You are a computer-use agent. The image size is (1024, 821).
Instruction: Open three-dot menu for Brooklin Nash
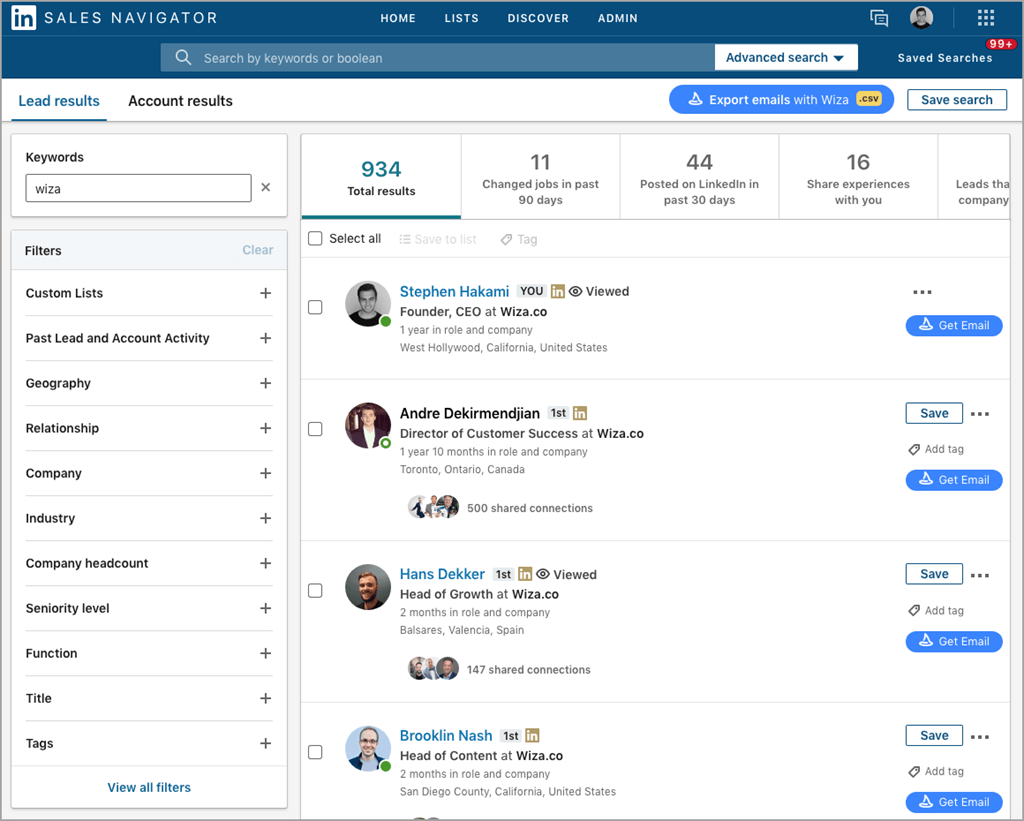980,737
